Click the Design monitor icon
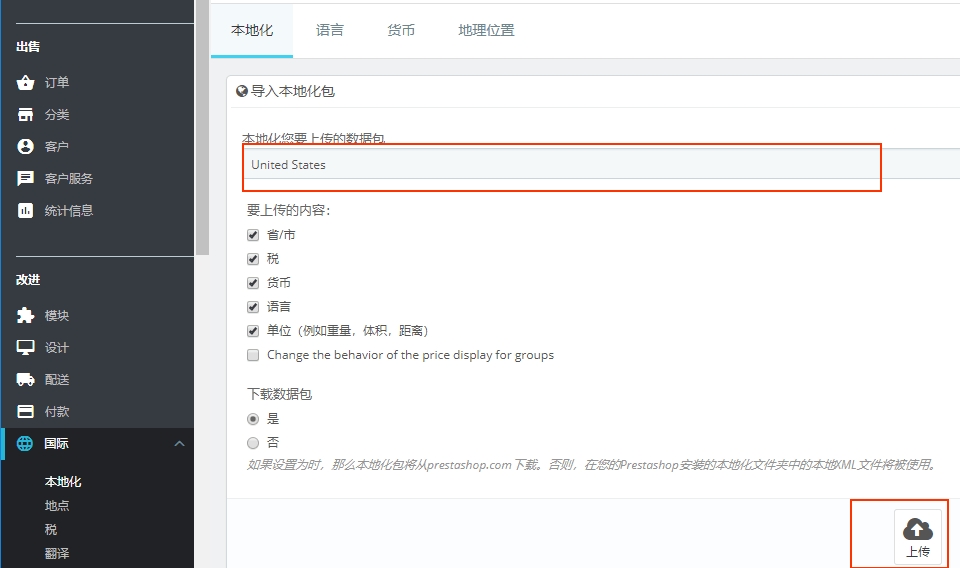 pos(26,348)
